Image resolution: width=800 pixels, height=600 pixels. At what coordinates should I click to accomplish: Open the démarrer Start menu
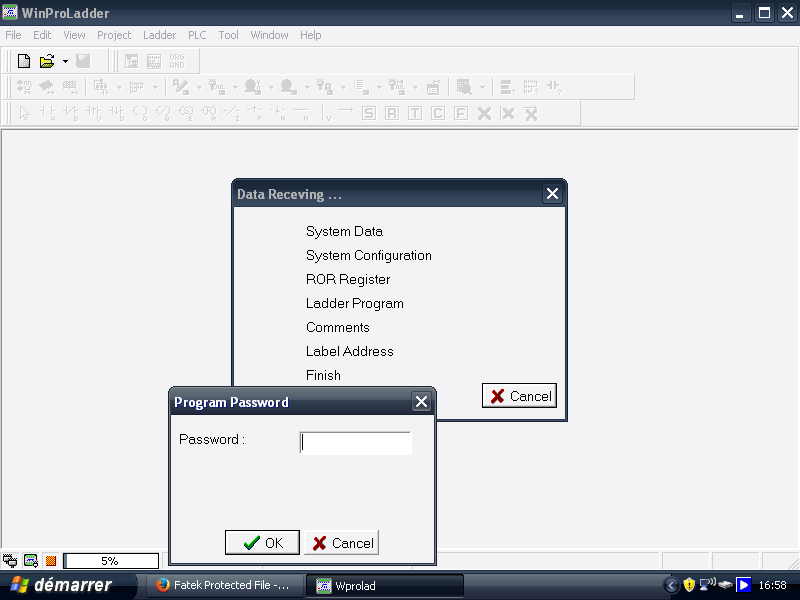(68, 585)
